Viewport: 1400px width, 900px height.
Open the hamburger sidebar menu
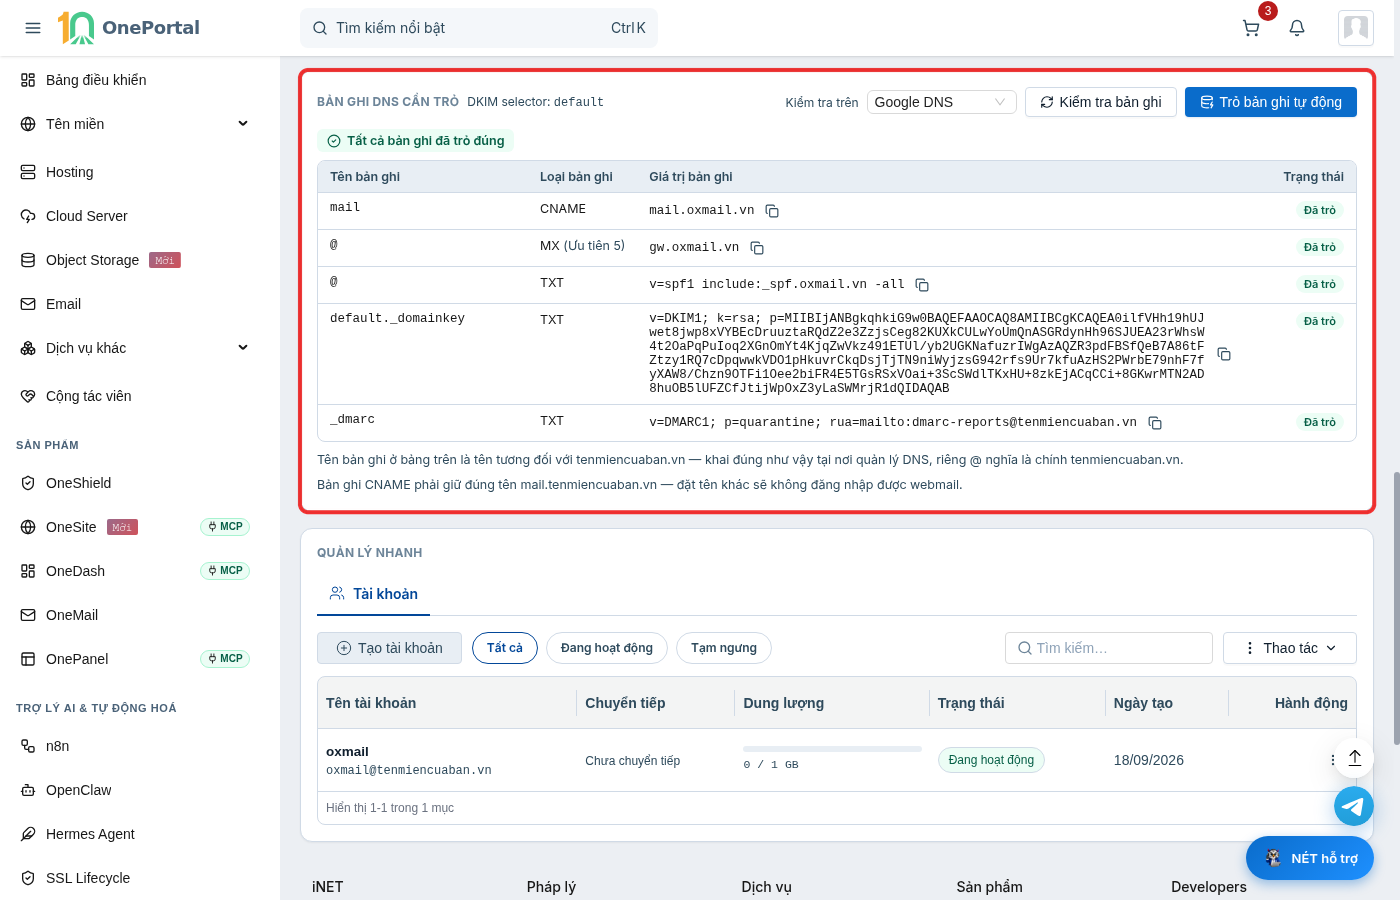point(33,28)
